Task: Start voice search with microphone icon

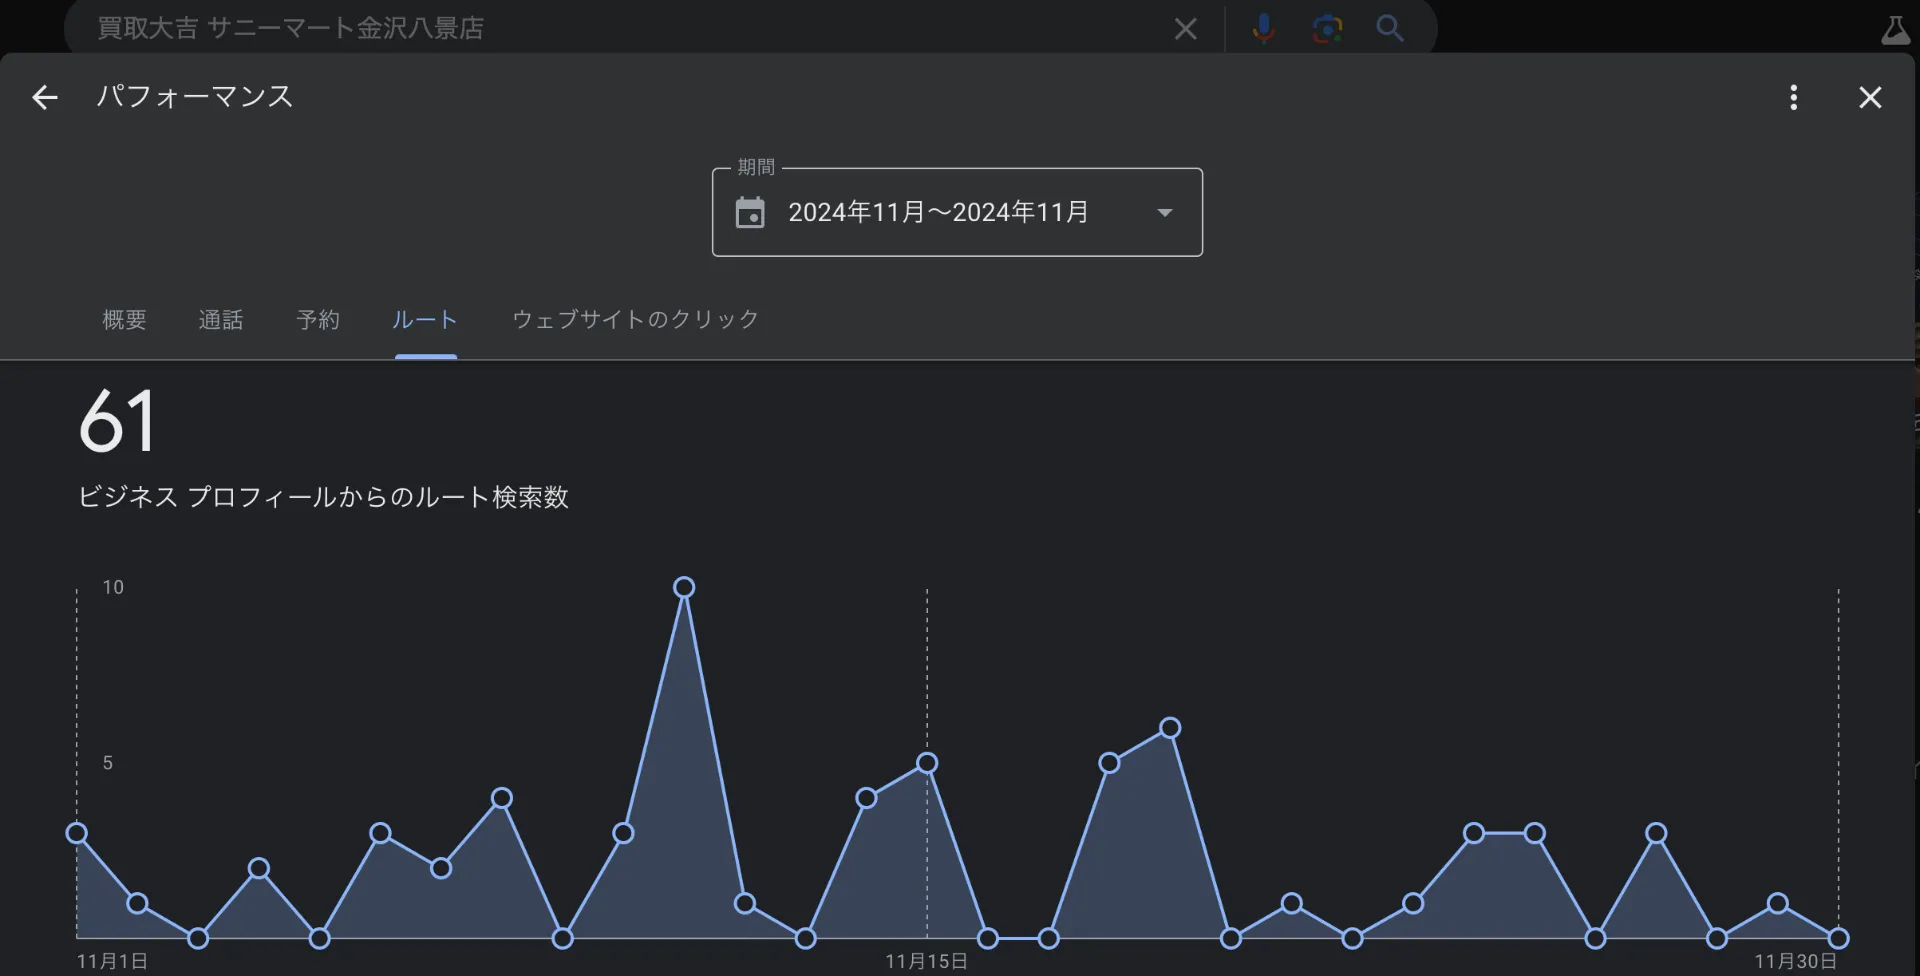Action: 1263,28
